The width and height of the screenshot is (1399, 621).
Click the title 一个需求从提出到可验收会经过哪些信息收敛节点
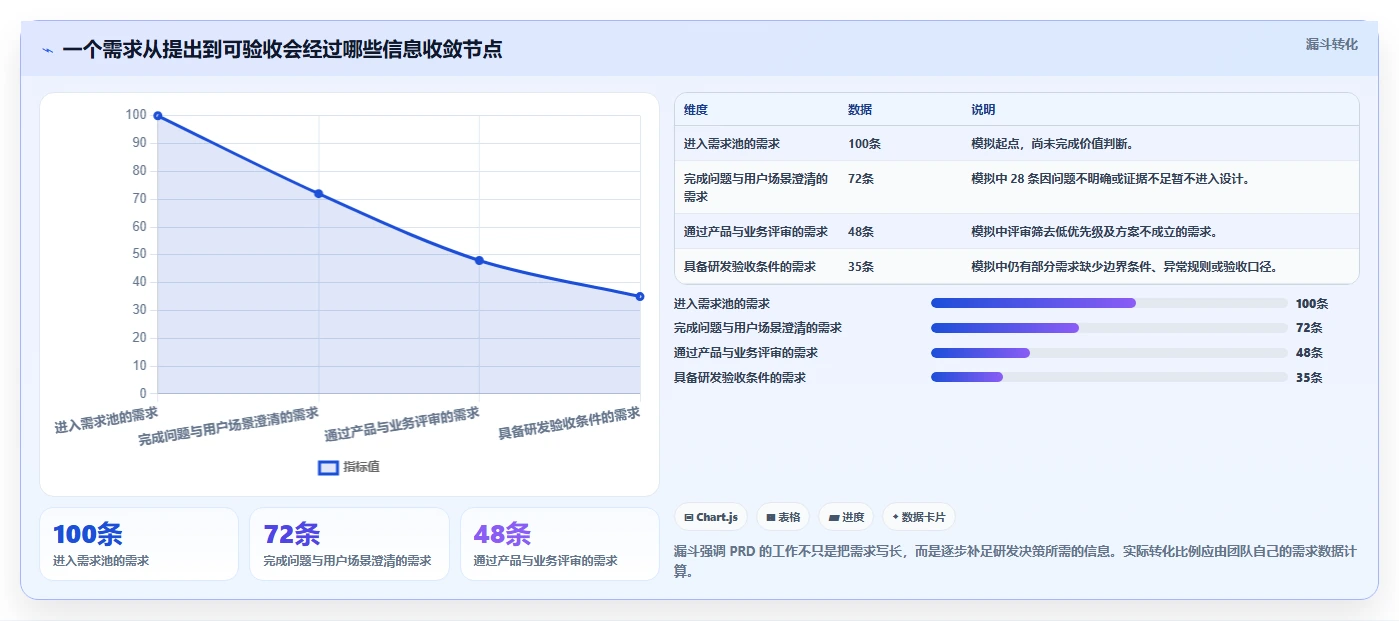point(282,49)
